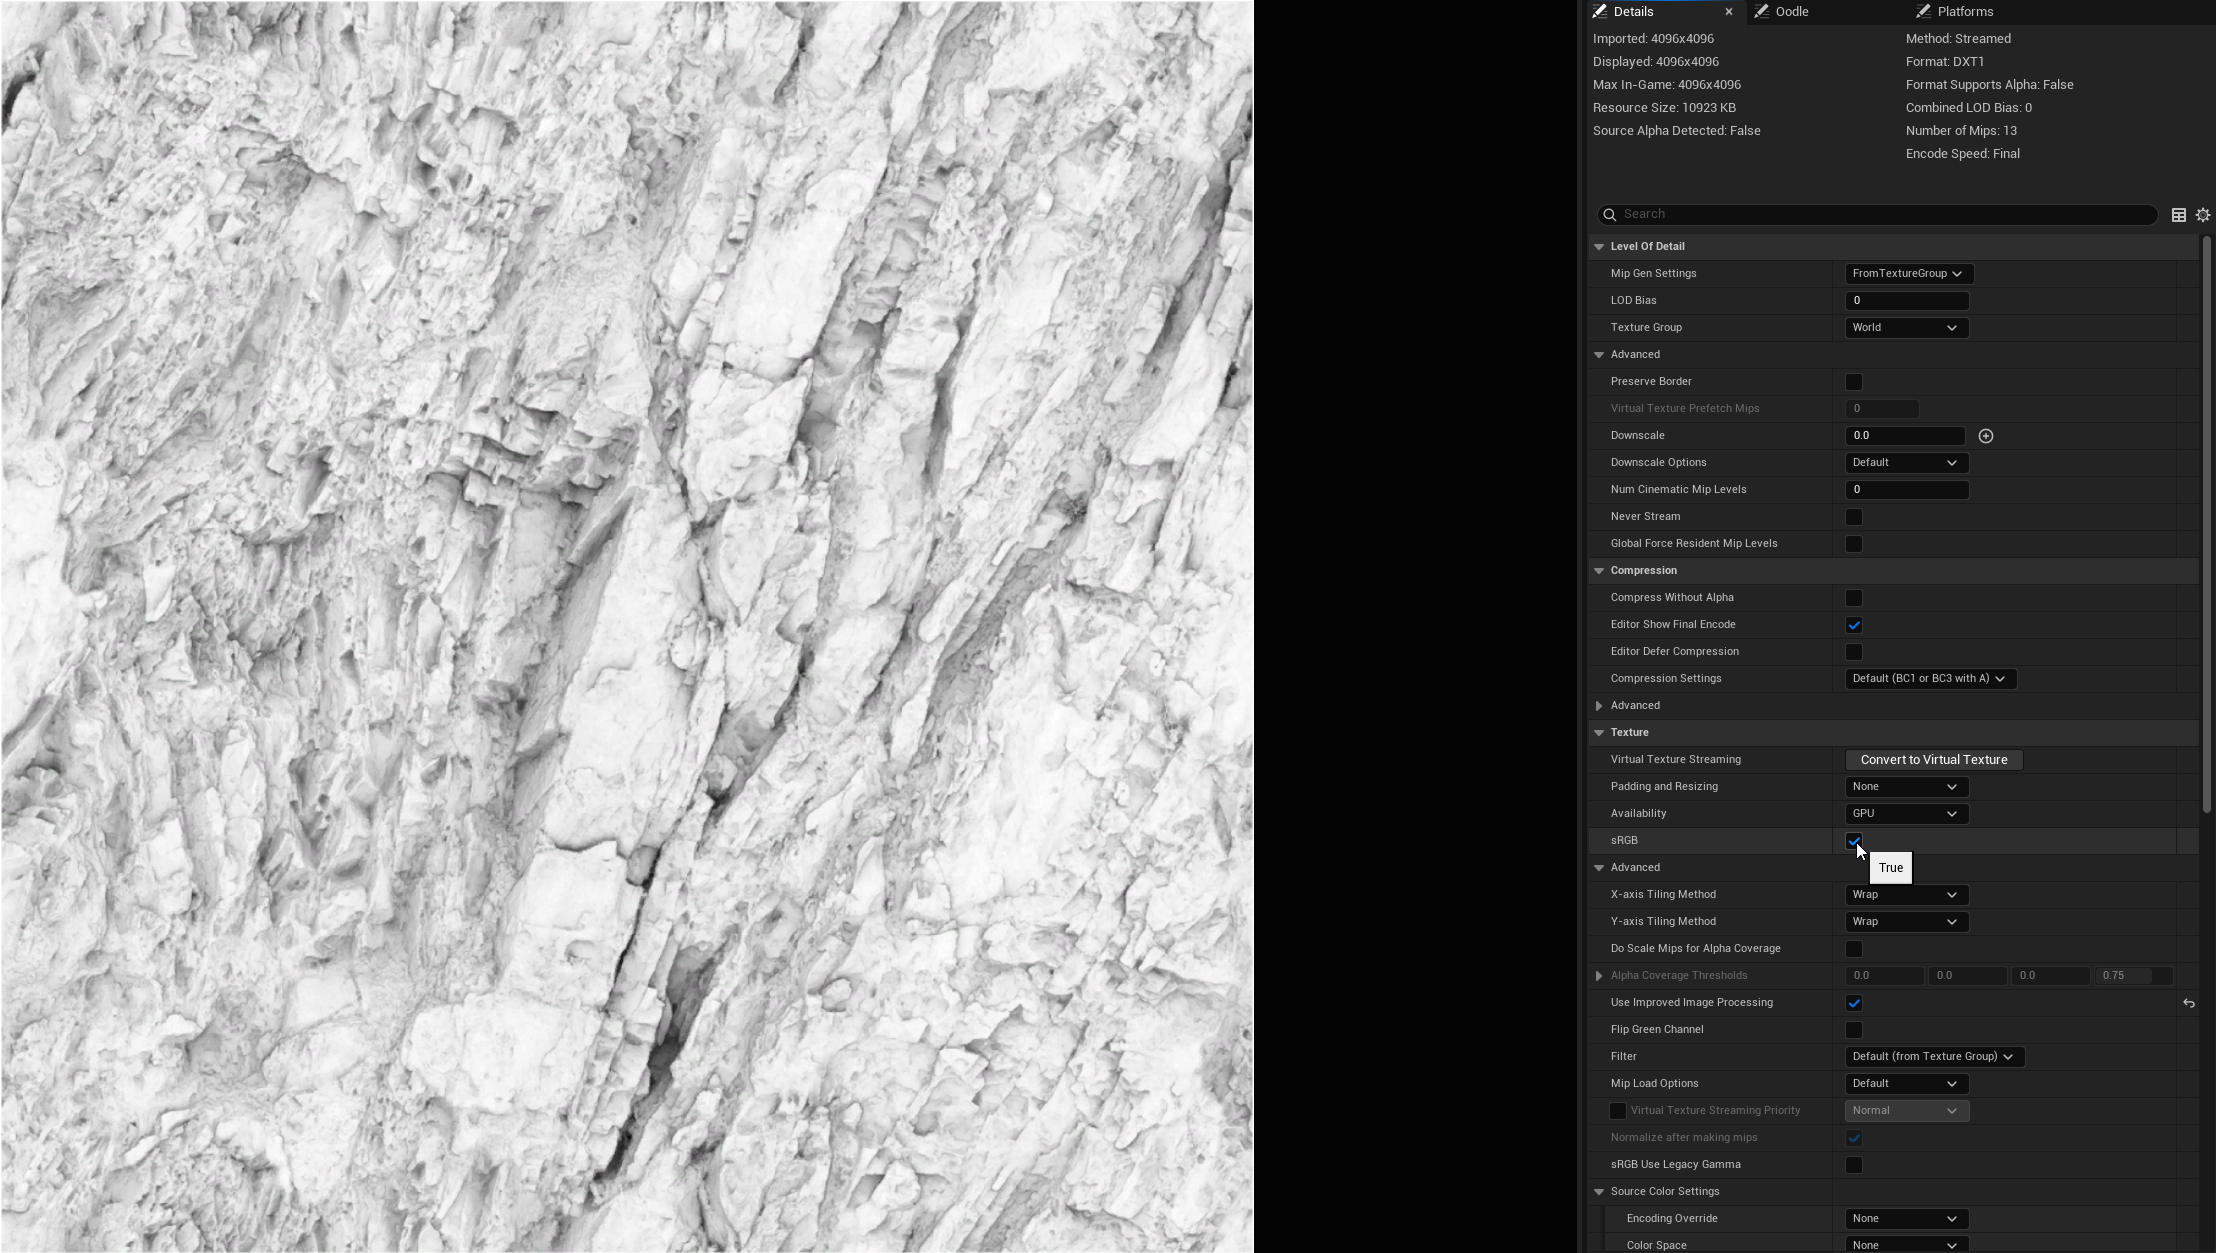2216x1253 pixels.
Task: Click the LOD Bias value field
Action: [x=1905, y=301]
